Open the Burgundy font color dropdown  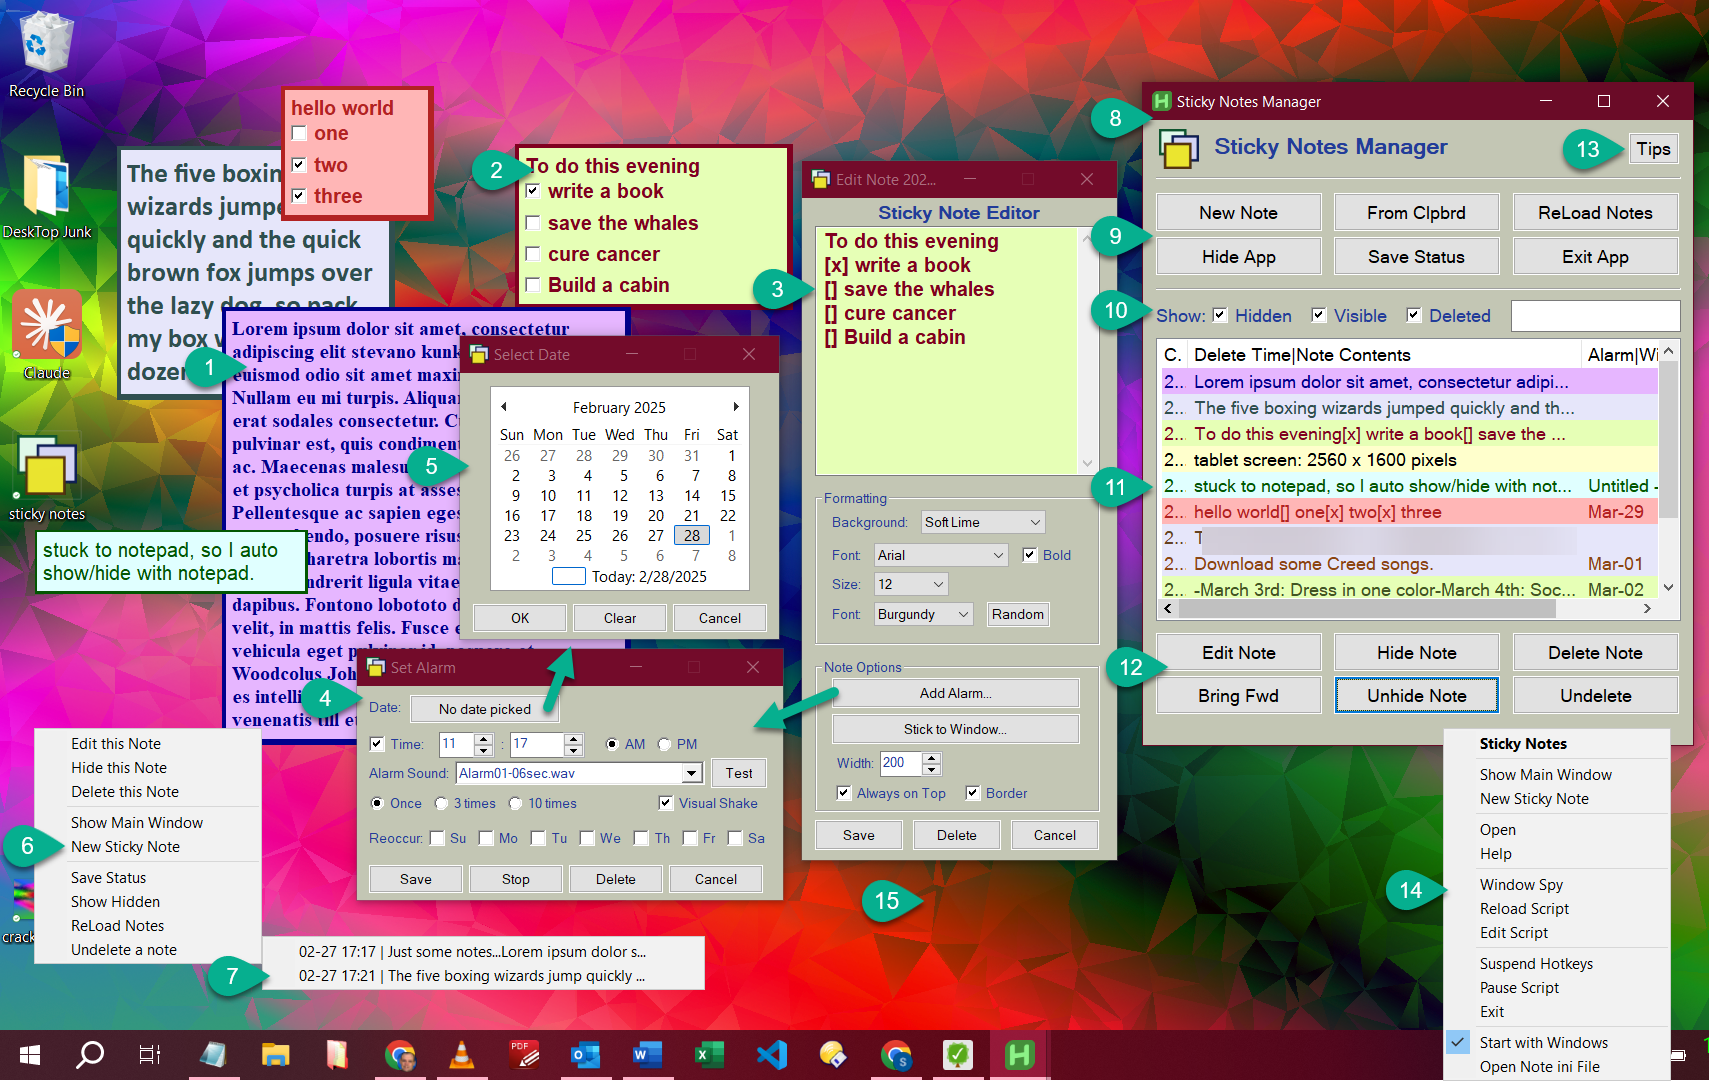(x=923, y=614)
